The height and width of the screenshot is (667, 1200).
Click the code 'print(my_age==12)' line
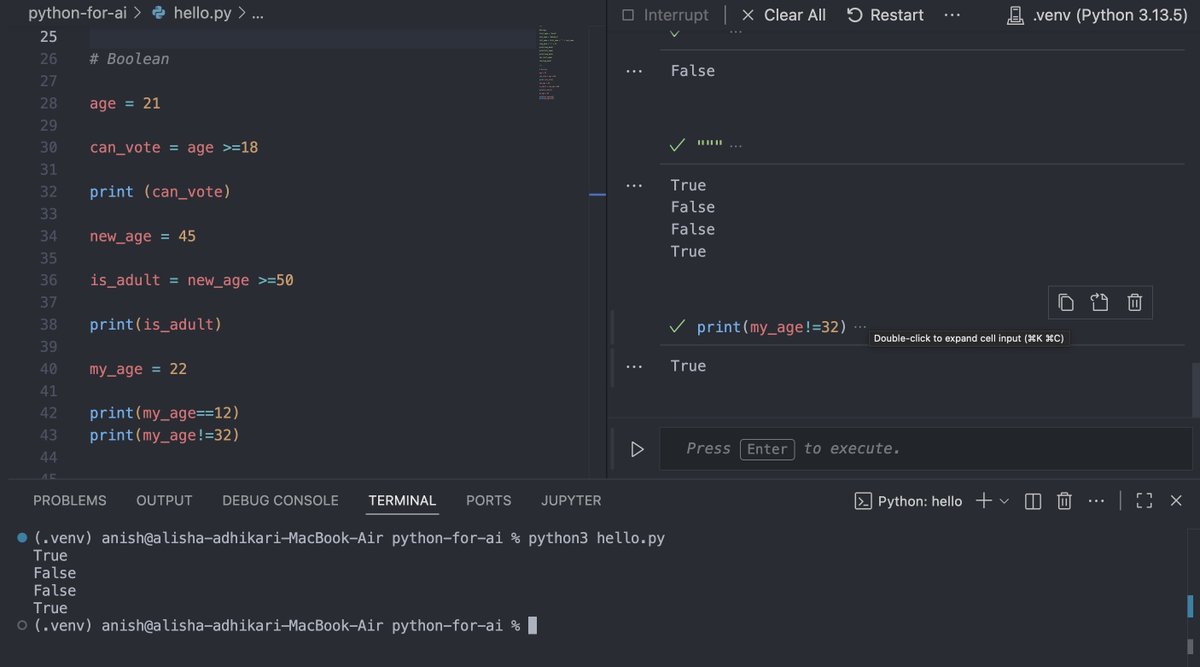click(x=165, y=413)
